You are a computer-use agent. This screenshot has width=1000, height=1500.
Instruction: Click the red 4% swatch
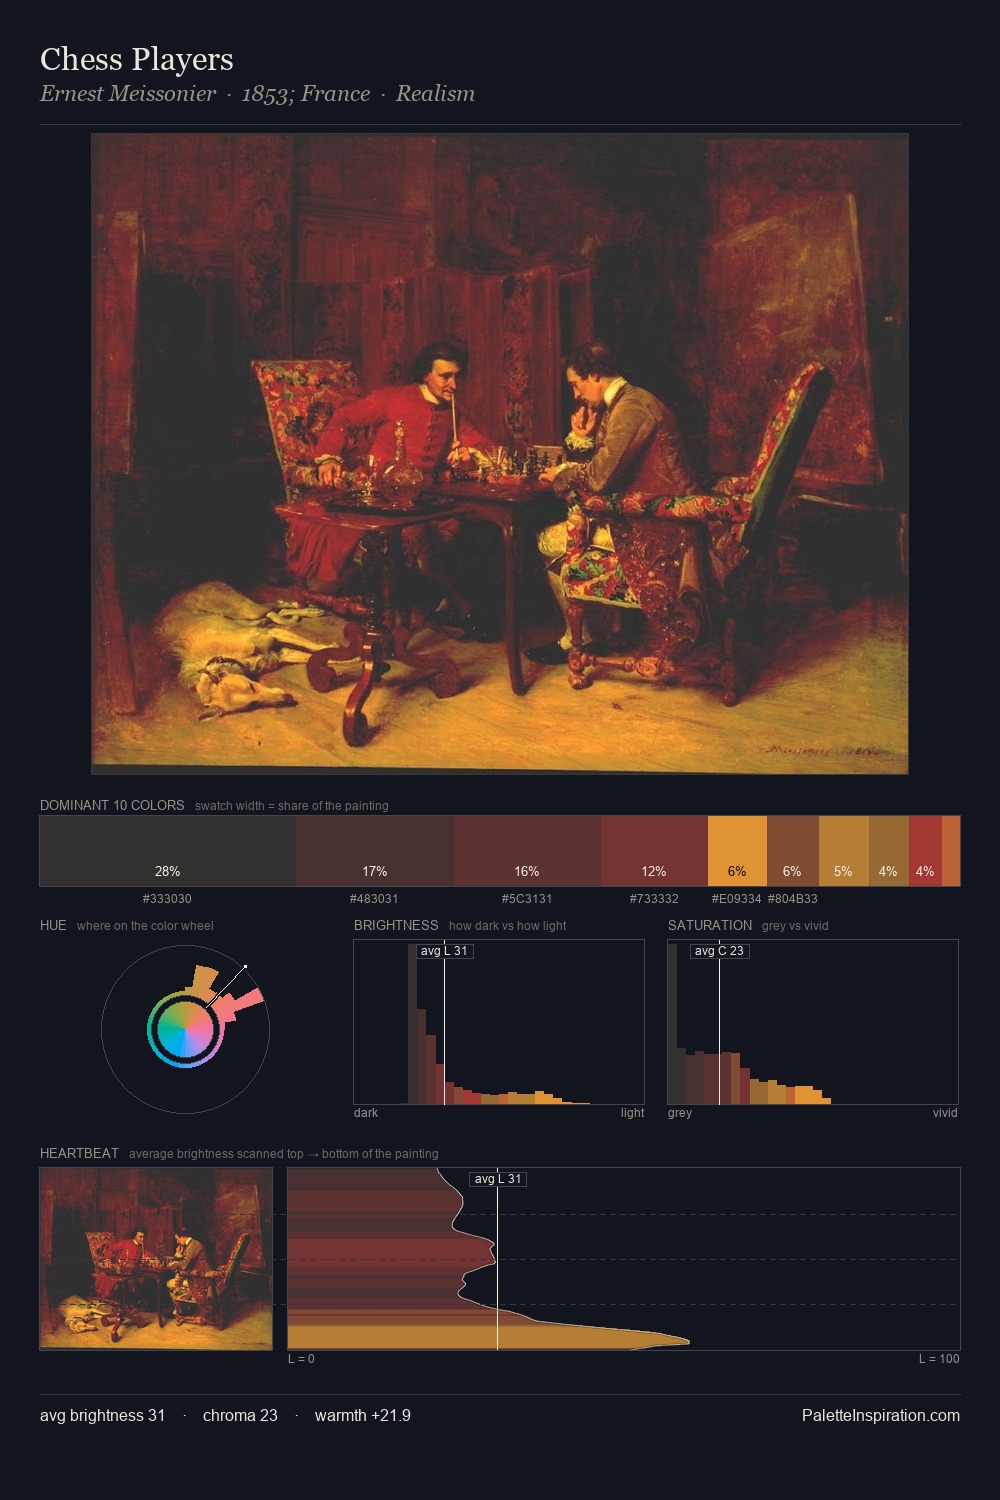[x=925, y=851]
